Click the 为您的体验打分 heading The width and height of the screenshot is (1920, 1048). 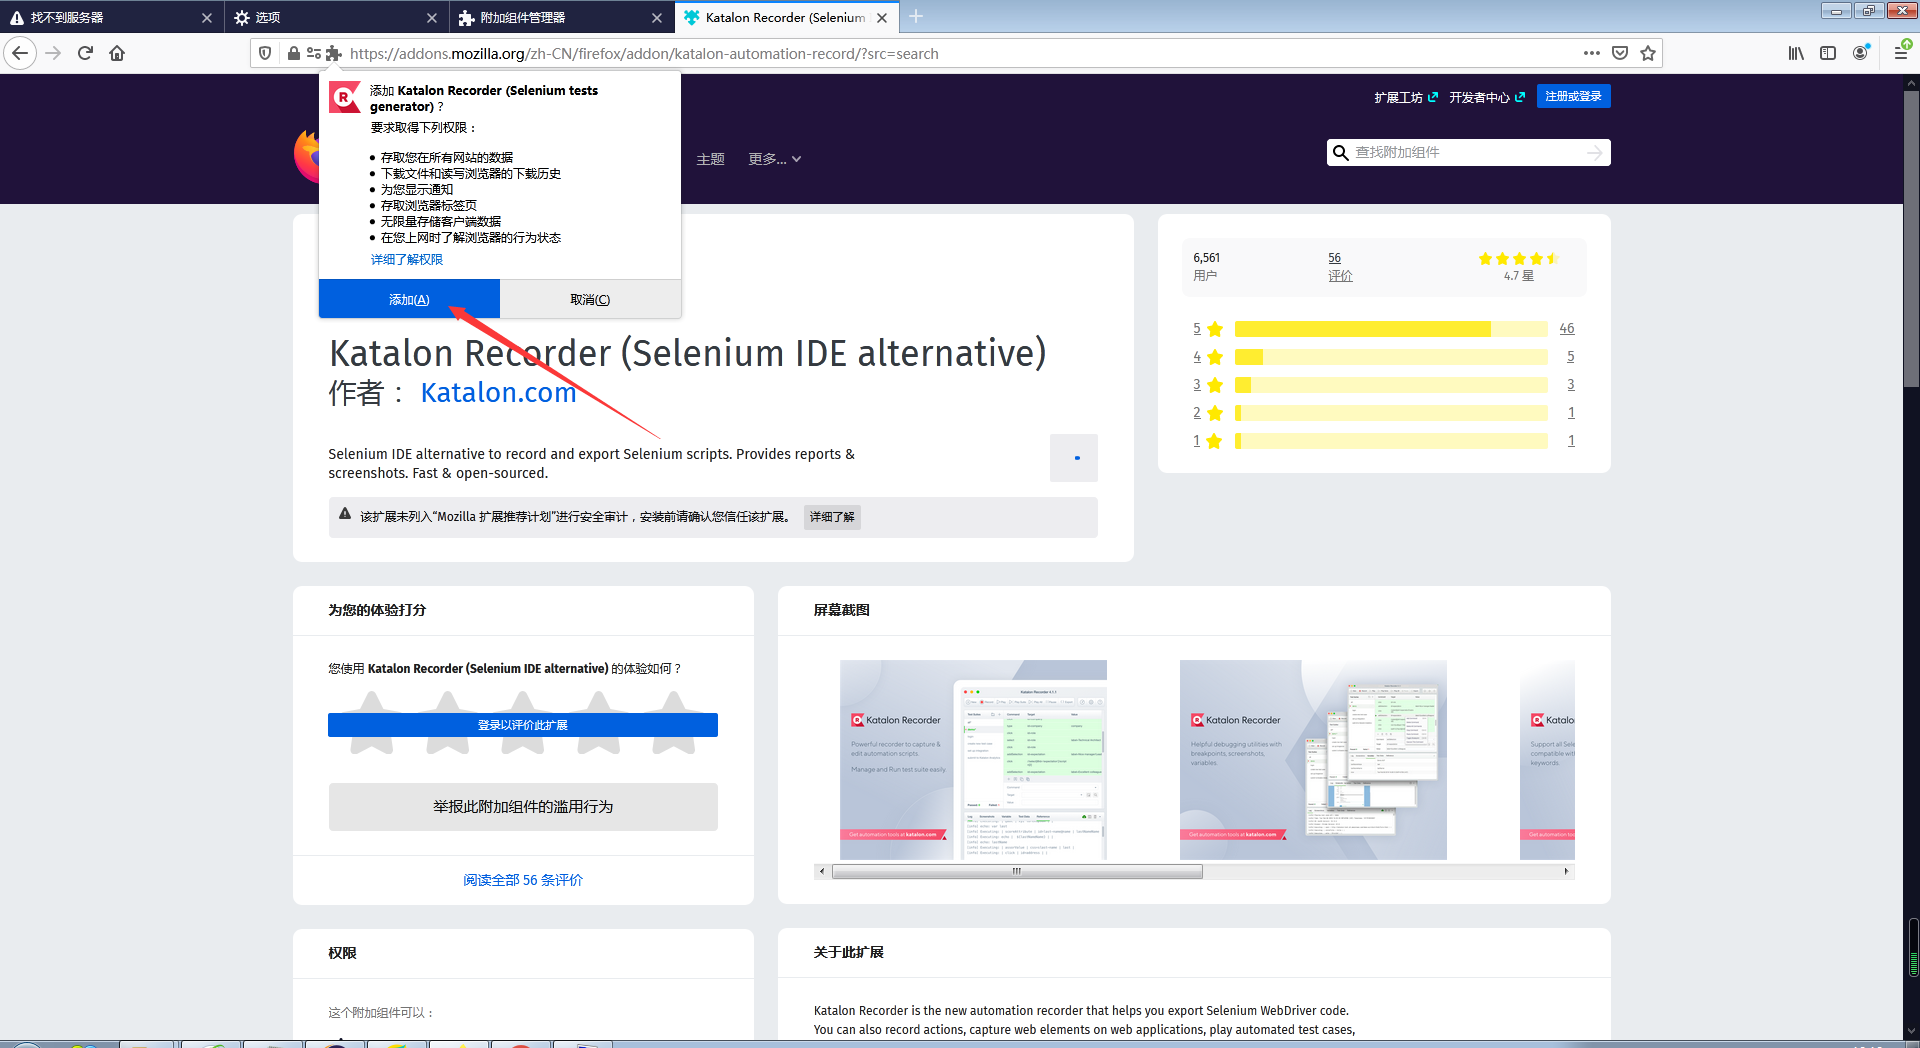tap(377, 610)
